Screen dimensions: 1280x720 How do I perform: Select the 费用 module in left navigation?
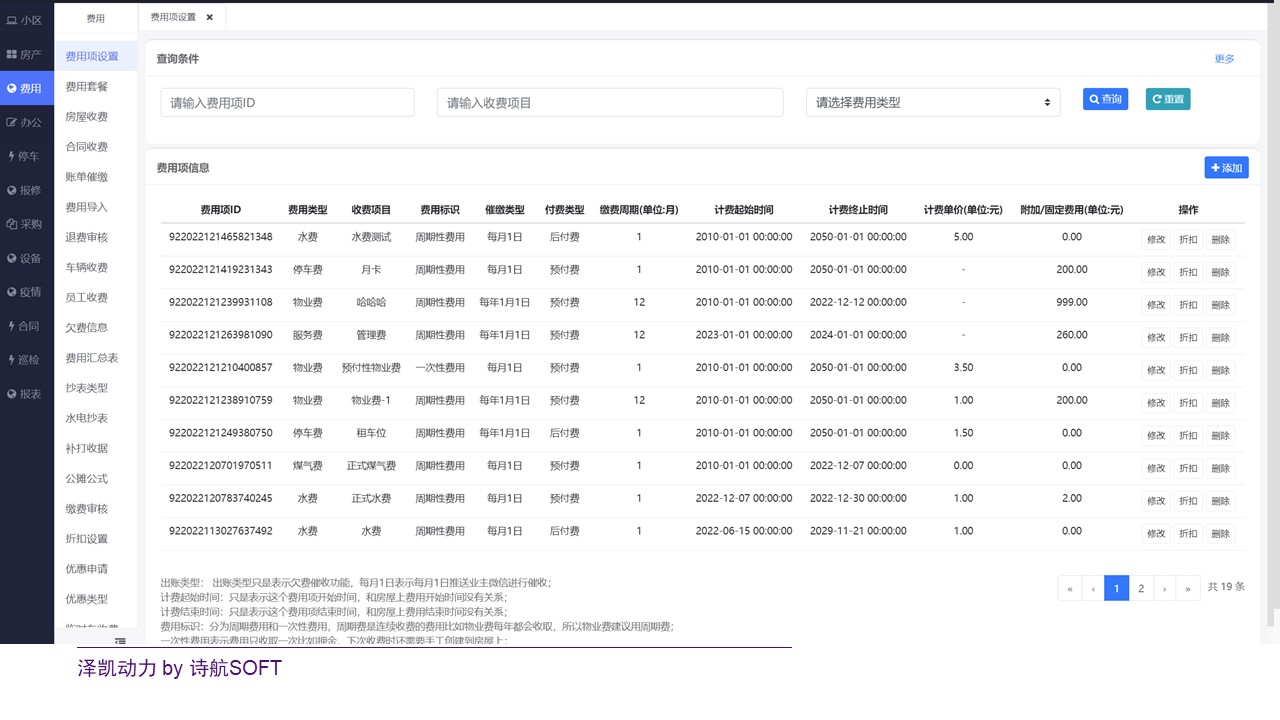tap(26, 88)
